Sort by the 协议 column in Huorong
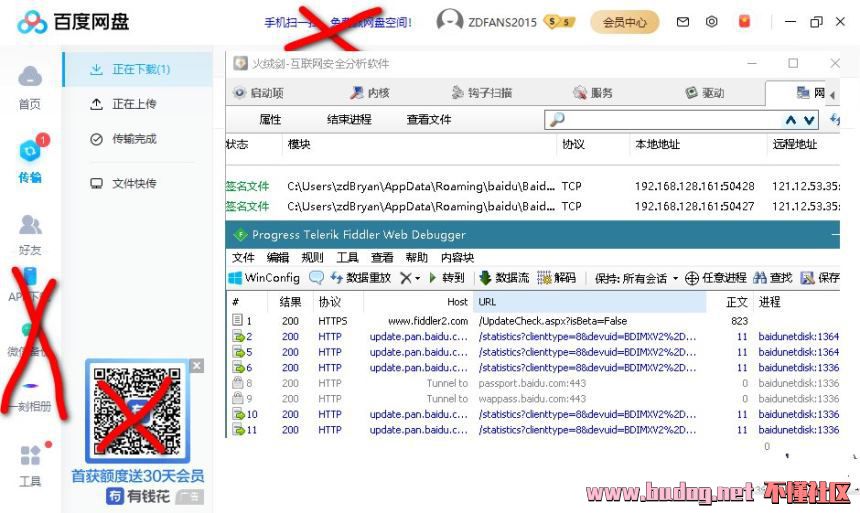Image resolution: width=860 pixels, height=513 pixels. (x=574, y=144)
